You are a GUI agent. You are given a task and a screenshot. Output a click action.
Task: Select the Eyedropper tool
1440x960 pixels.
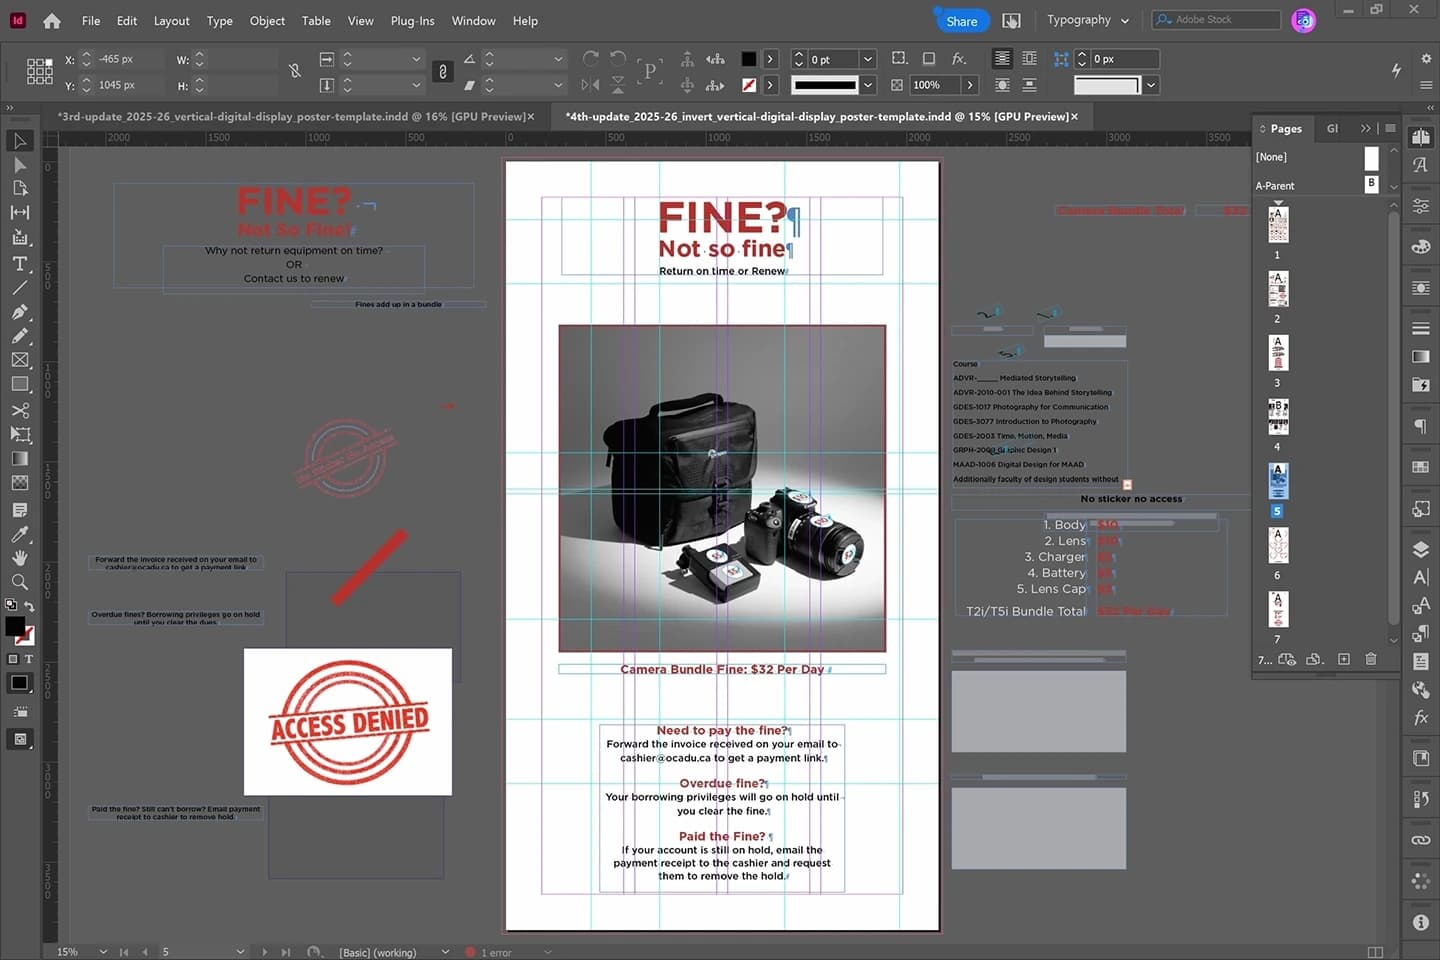19,534
